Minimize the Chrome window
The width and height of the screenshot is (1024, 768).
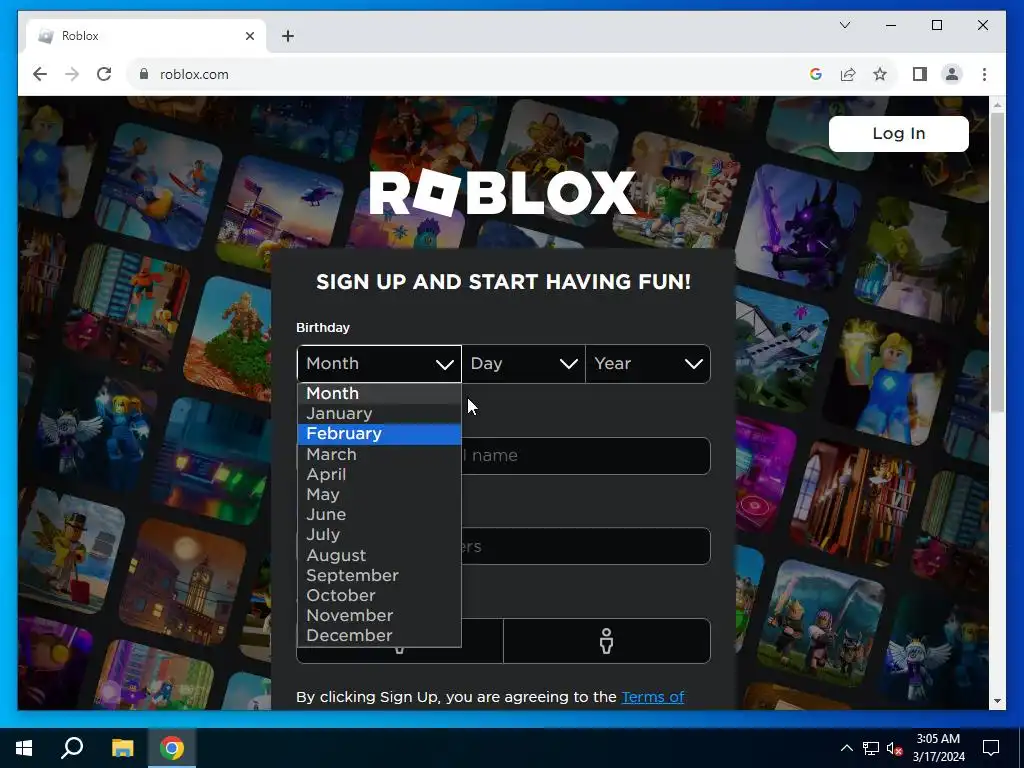point(891,25)
